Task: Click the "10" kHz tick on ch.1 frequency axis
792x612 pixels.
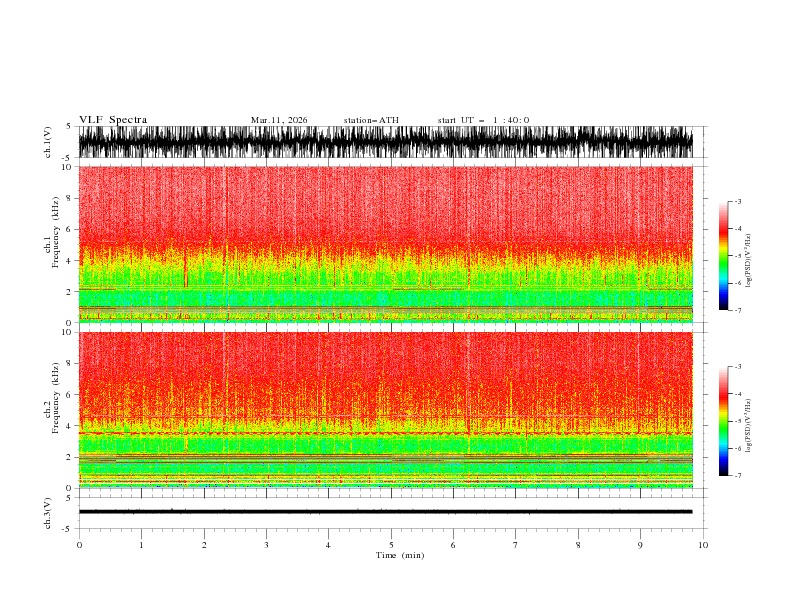Action: click(67, 167)
